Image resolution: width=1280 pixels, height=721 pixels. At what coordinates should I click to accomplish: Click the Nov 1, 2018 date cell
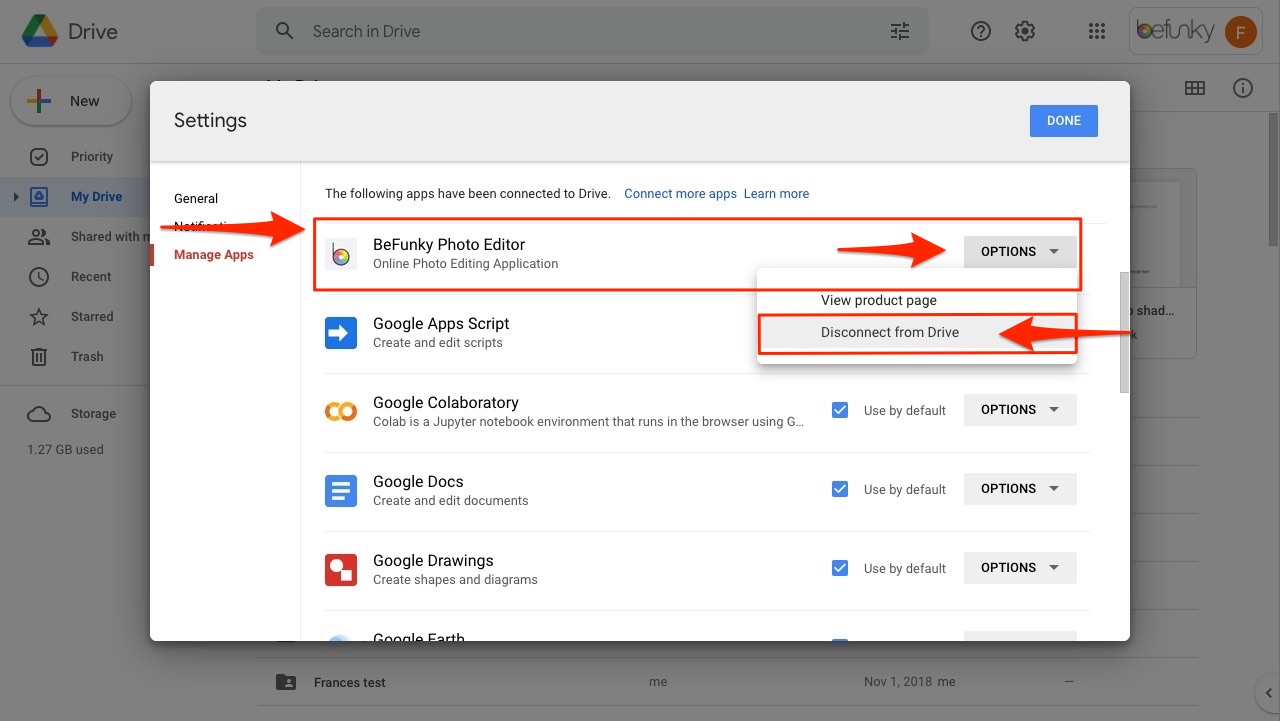tap(898, 682)
